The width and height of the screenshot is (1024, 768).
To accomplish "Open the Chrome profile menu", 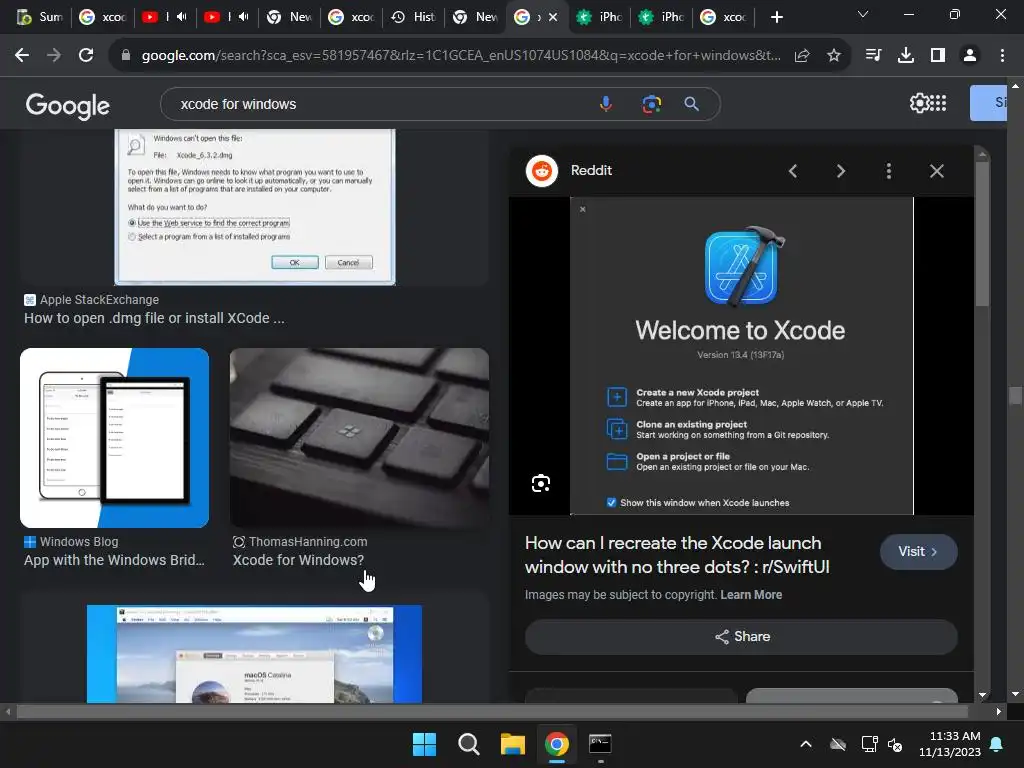I will pyautogui.click(x=970, y=56).
